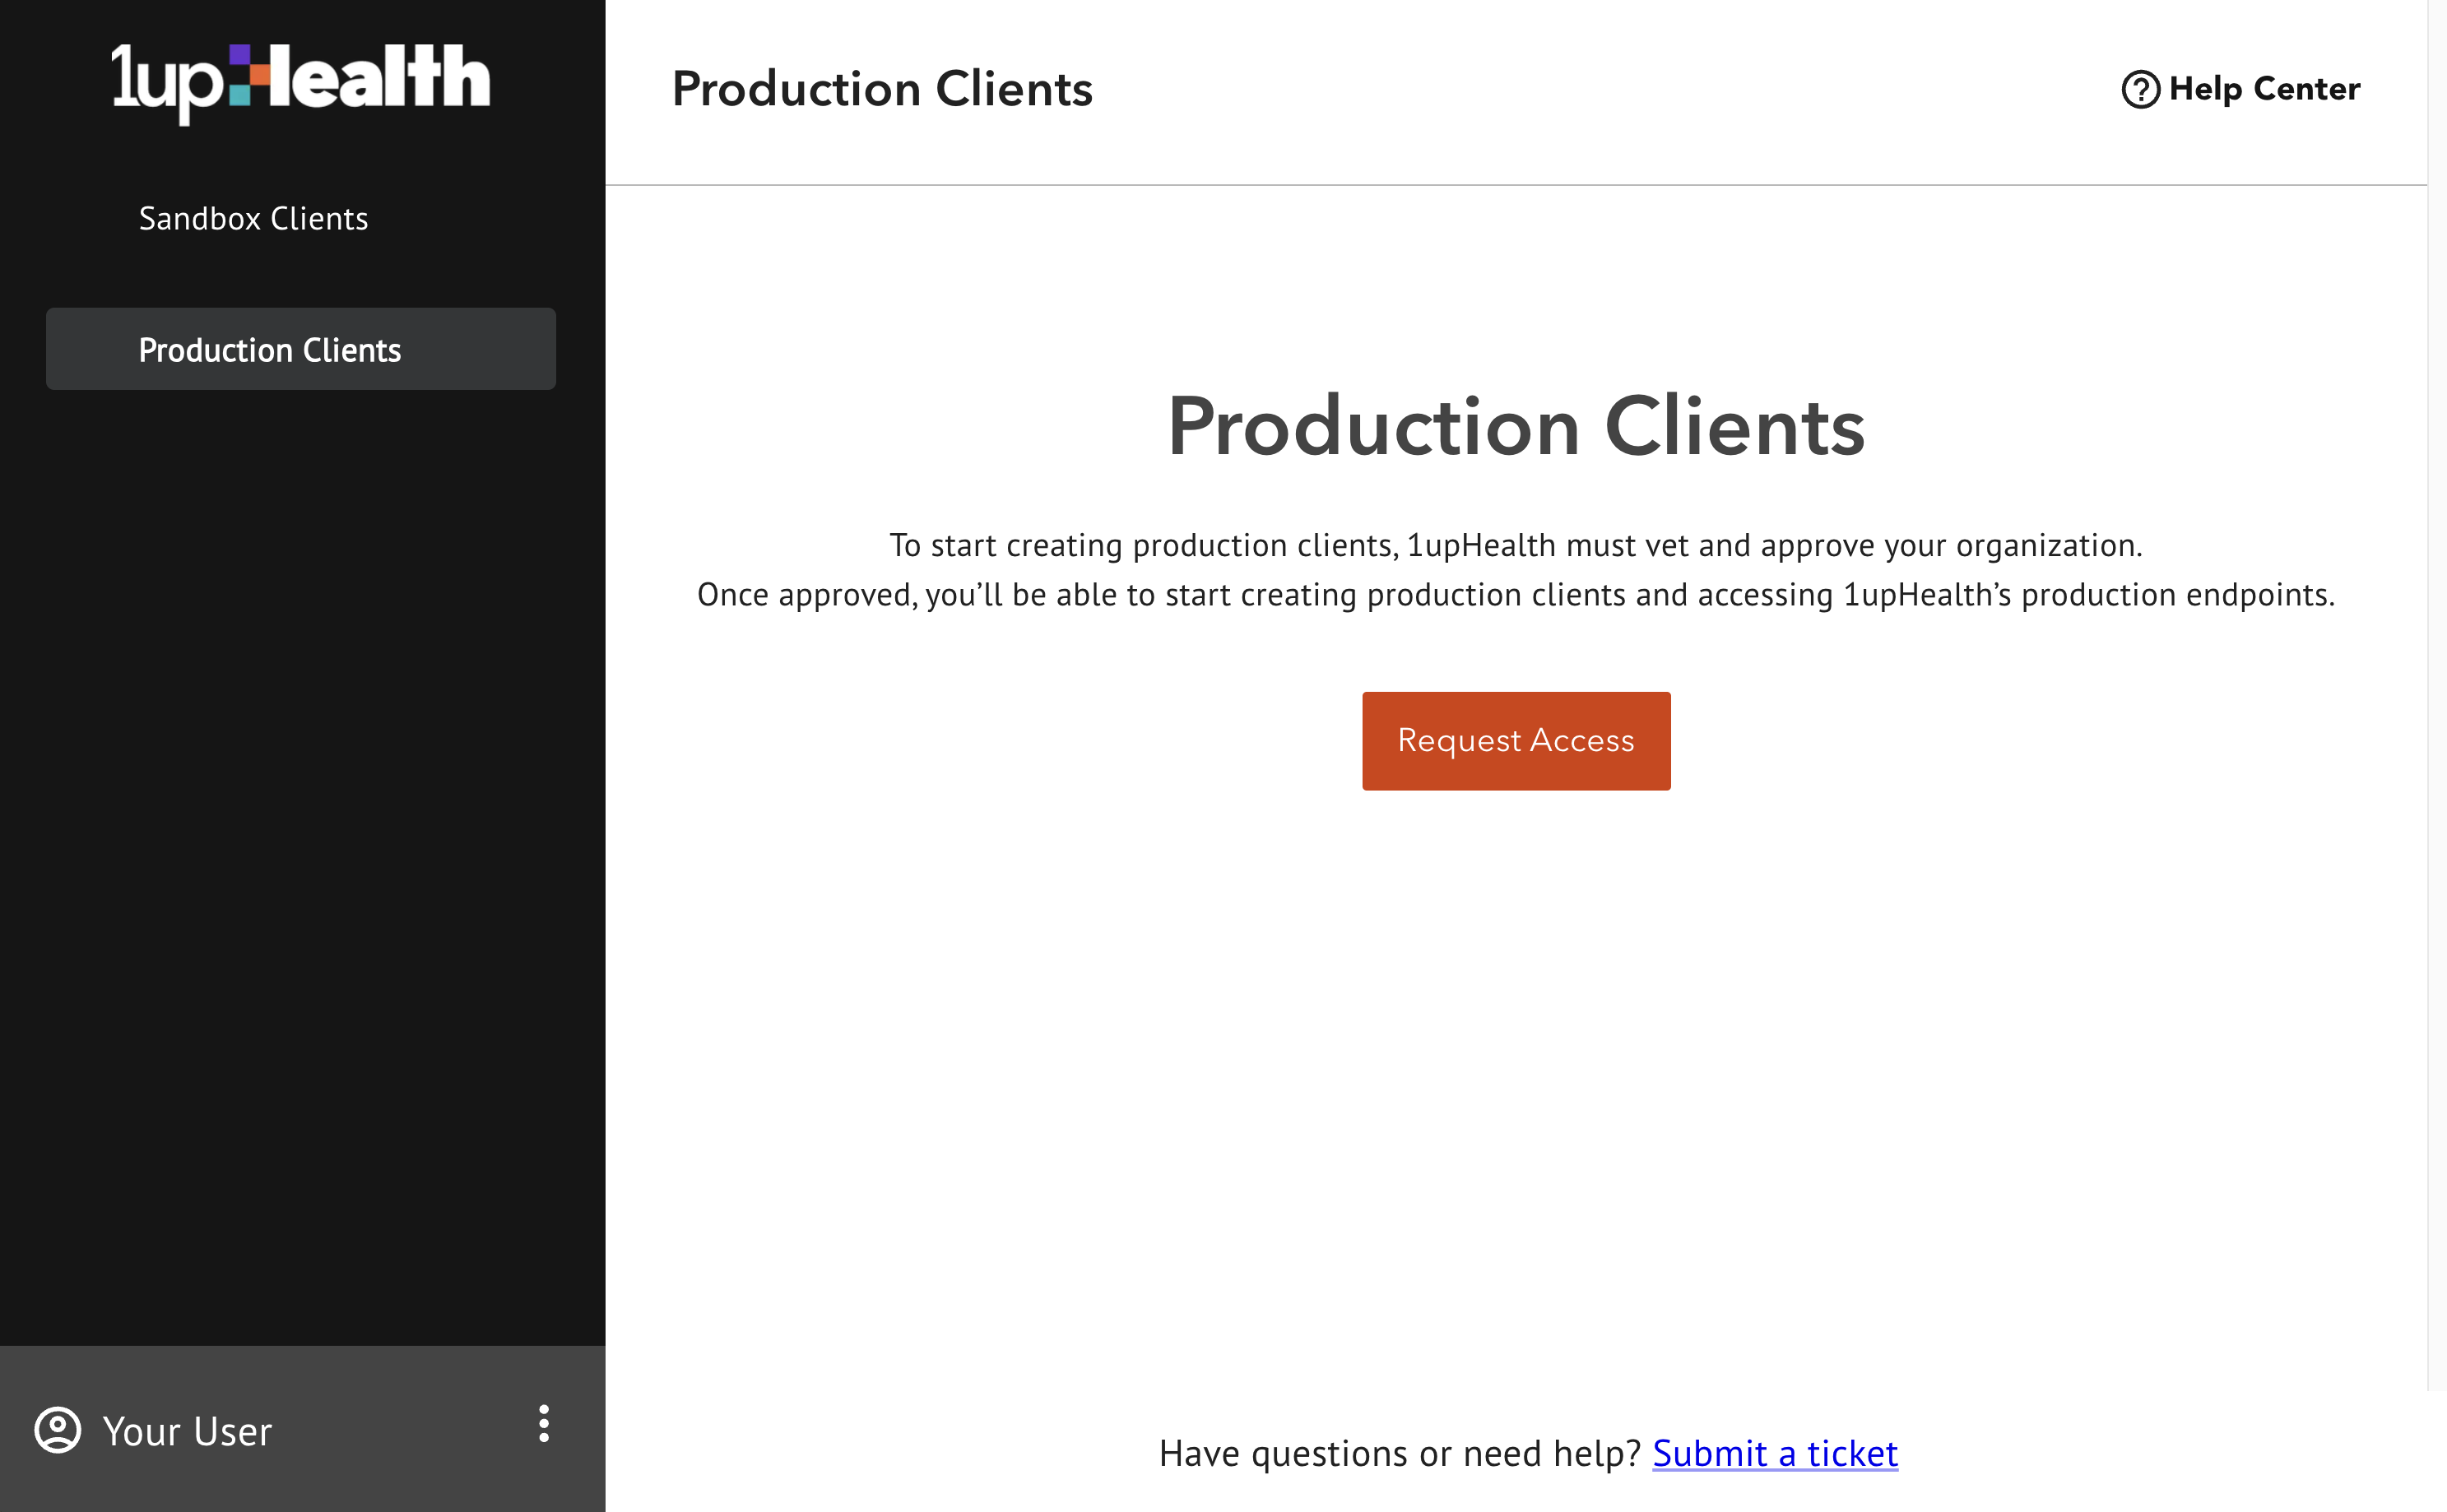Open the Submit a ticket link

1775,1452
